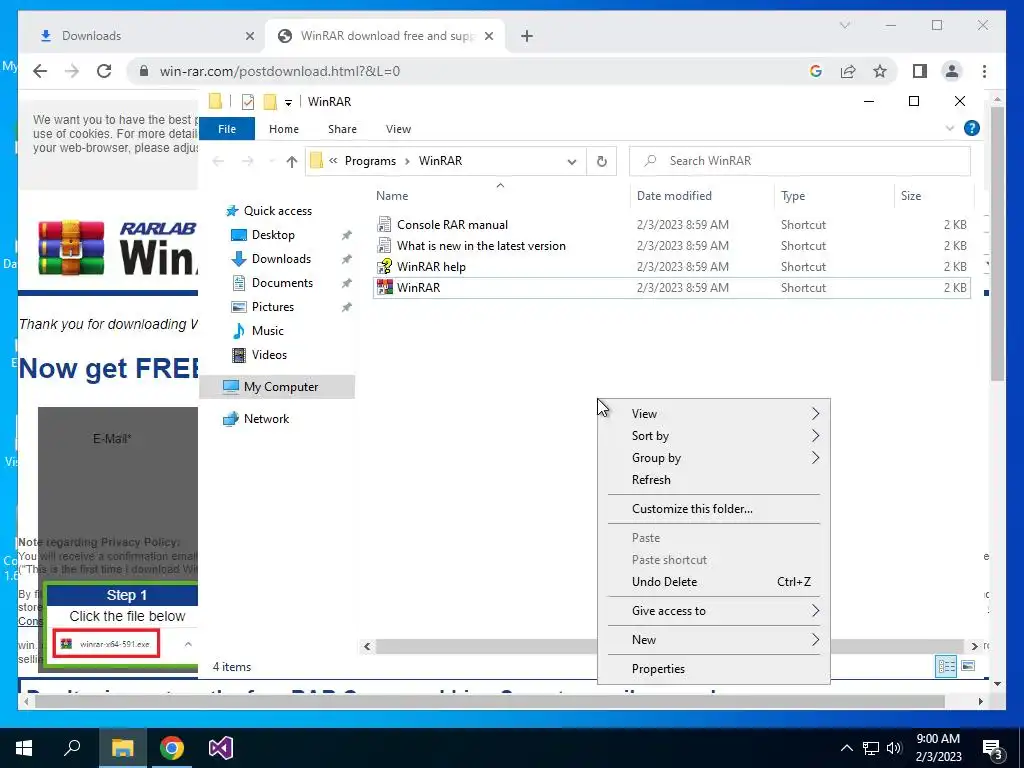
Task: Switch to Details view icon in status bar
Action: (946, 666)
